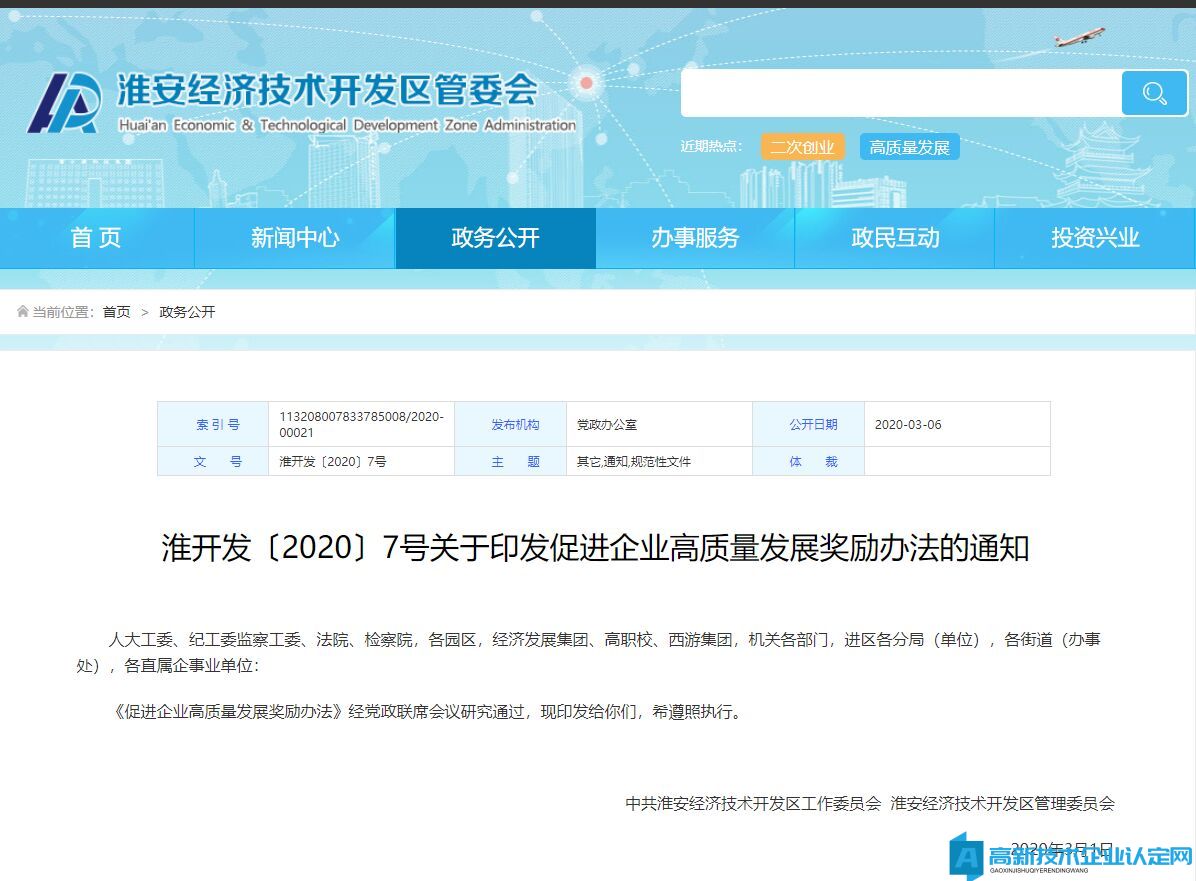Focus the site search input field

(900, 94)
